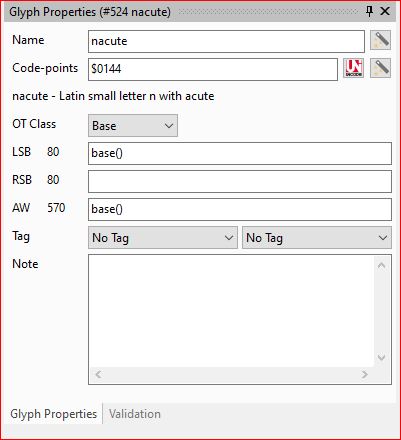Click the Note horizontal scroll right arrow
Screen dimensions: 401x440
[365, 374]
